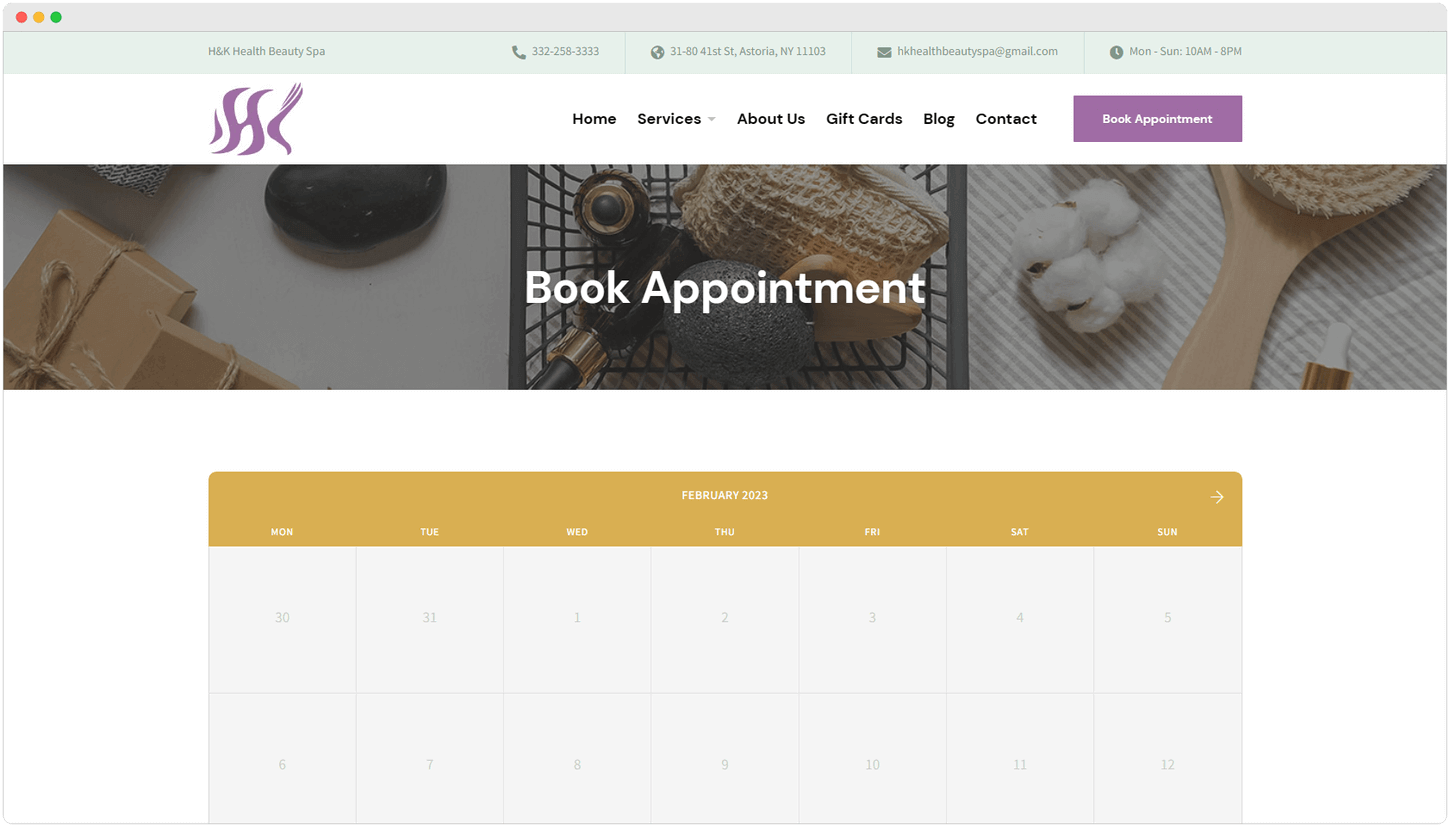Click the yellow minimize window button
Viewport: 1450px width, 827px height.
pos(39,17)
